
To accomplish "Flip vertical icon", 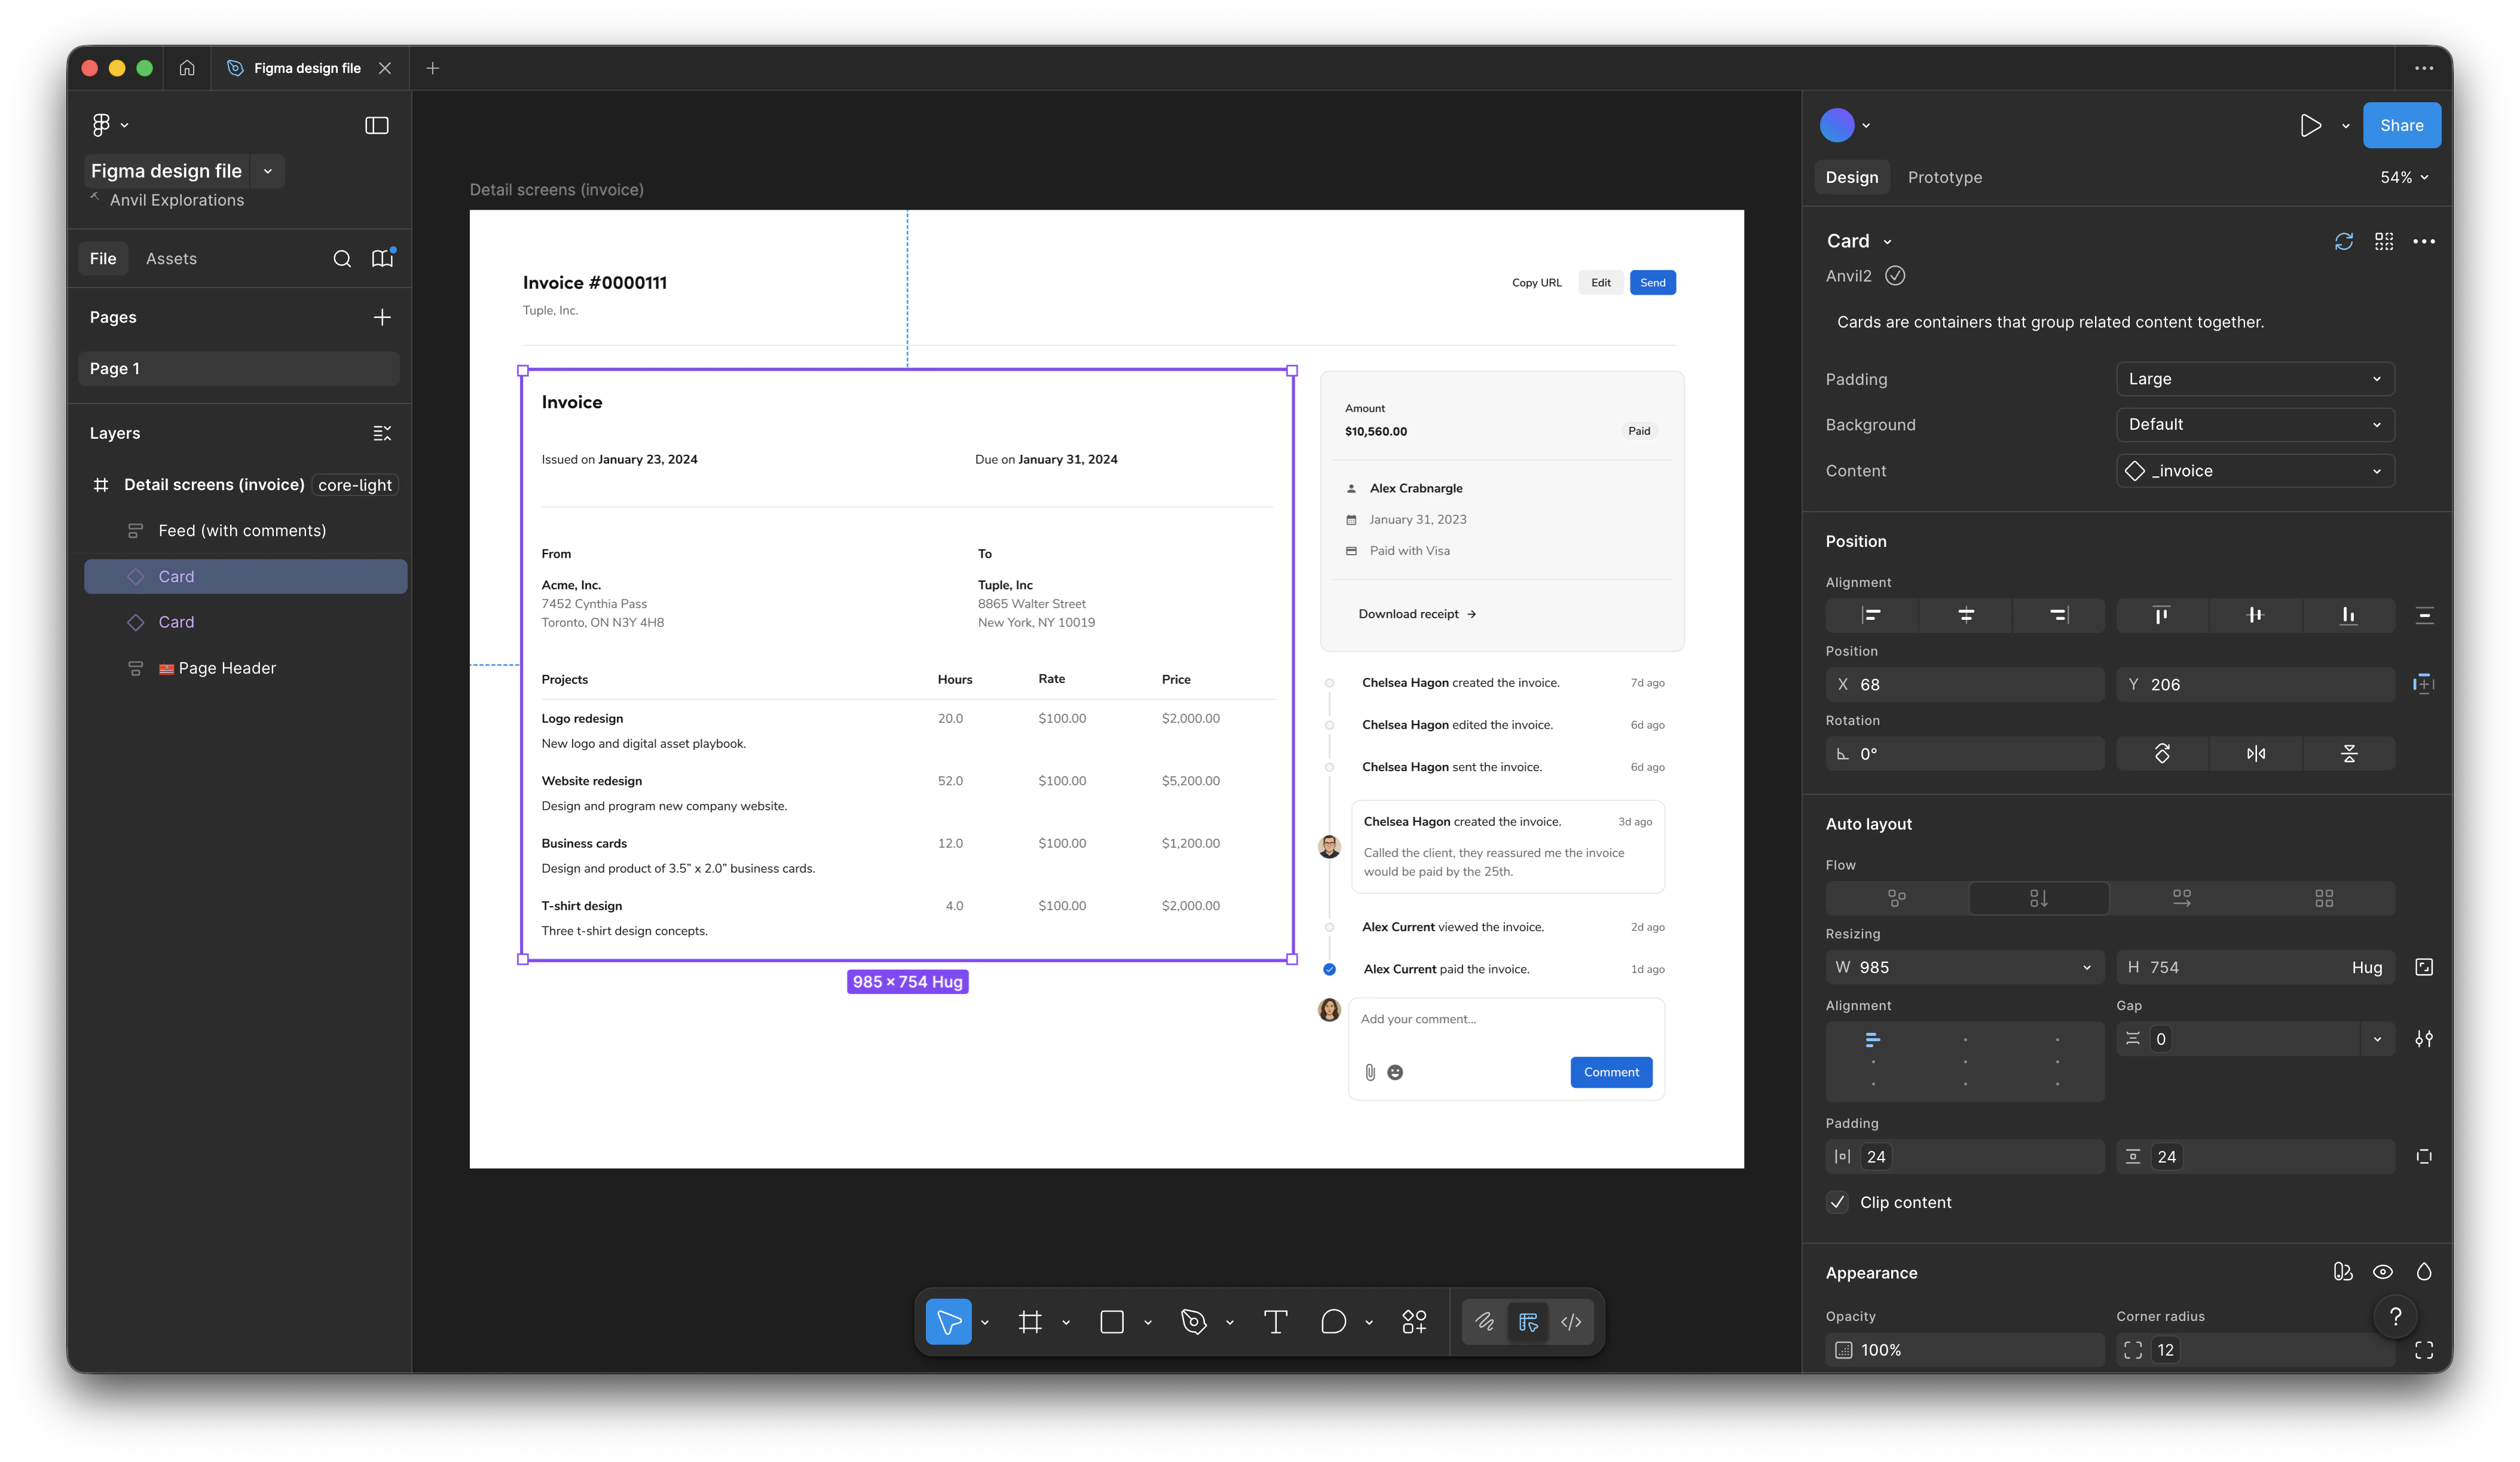I will pyautogui.click(x=2349, y=754).
